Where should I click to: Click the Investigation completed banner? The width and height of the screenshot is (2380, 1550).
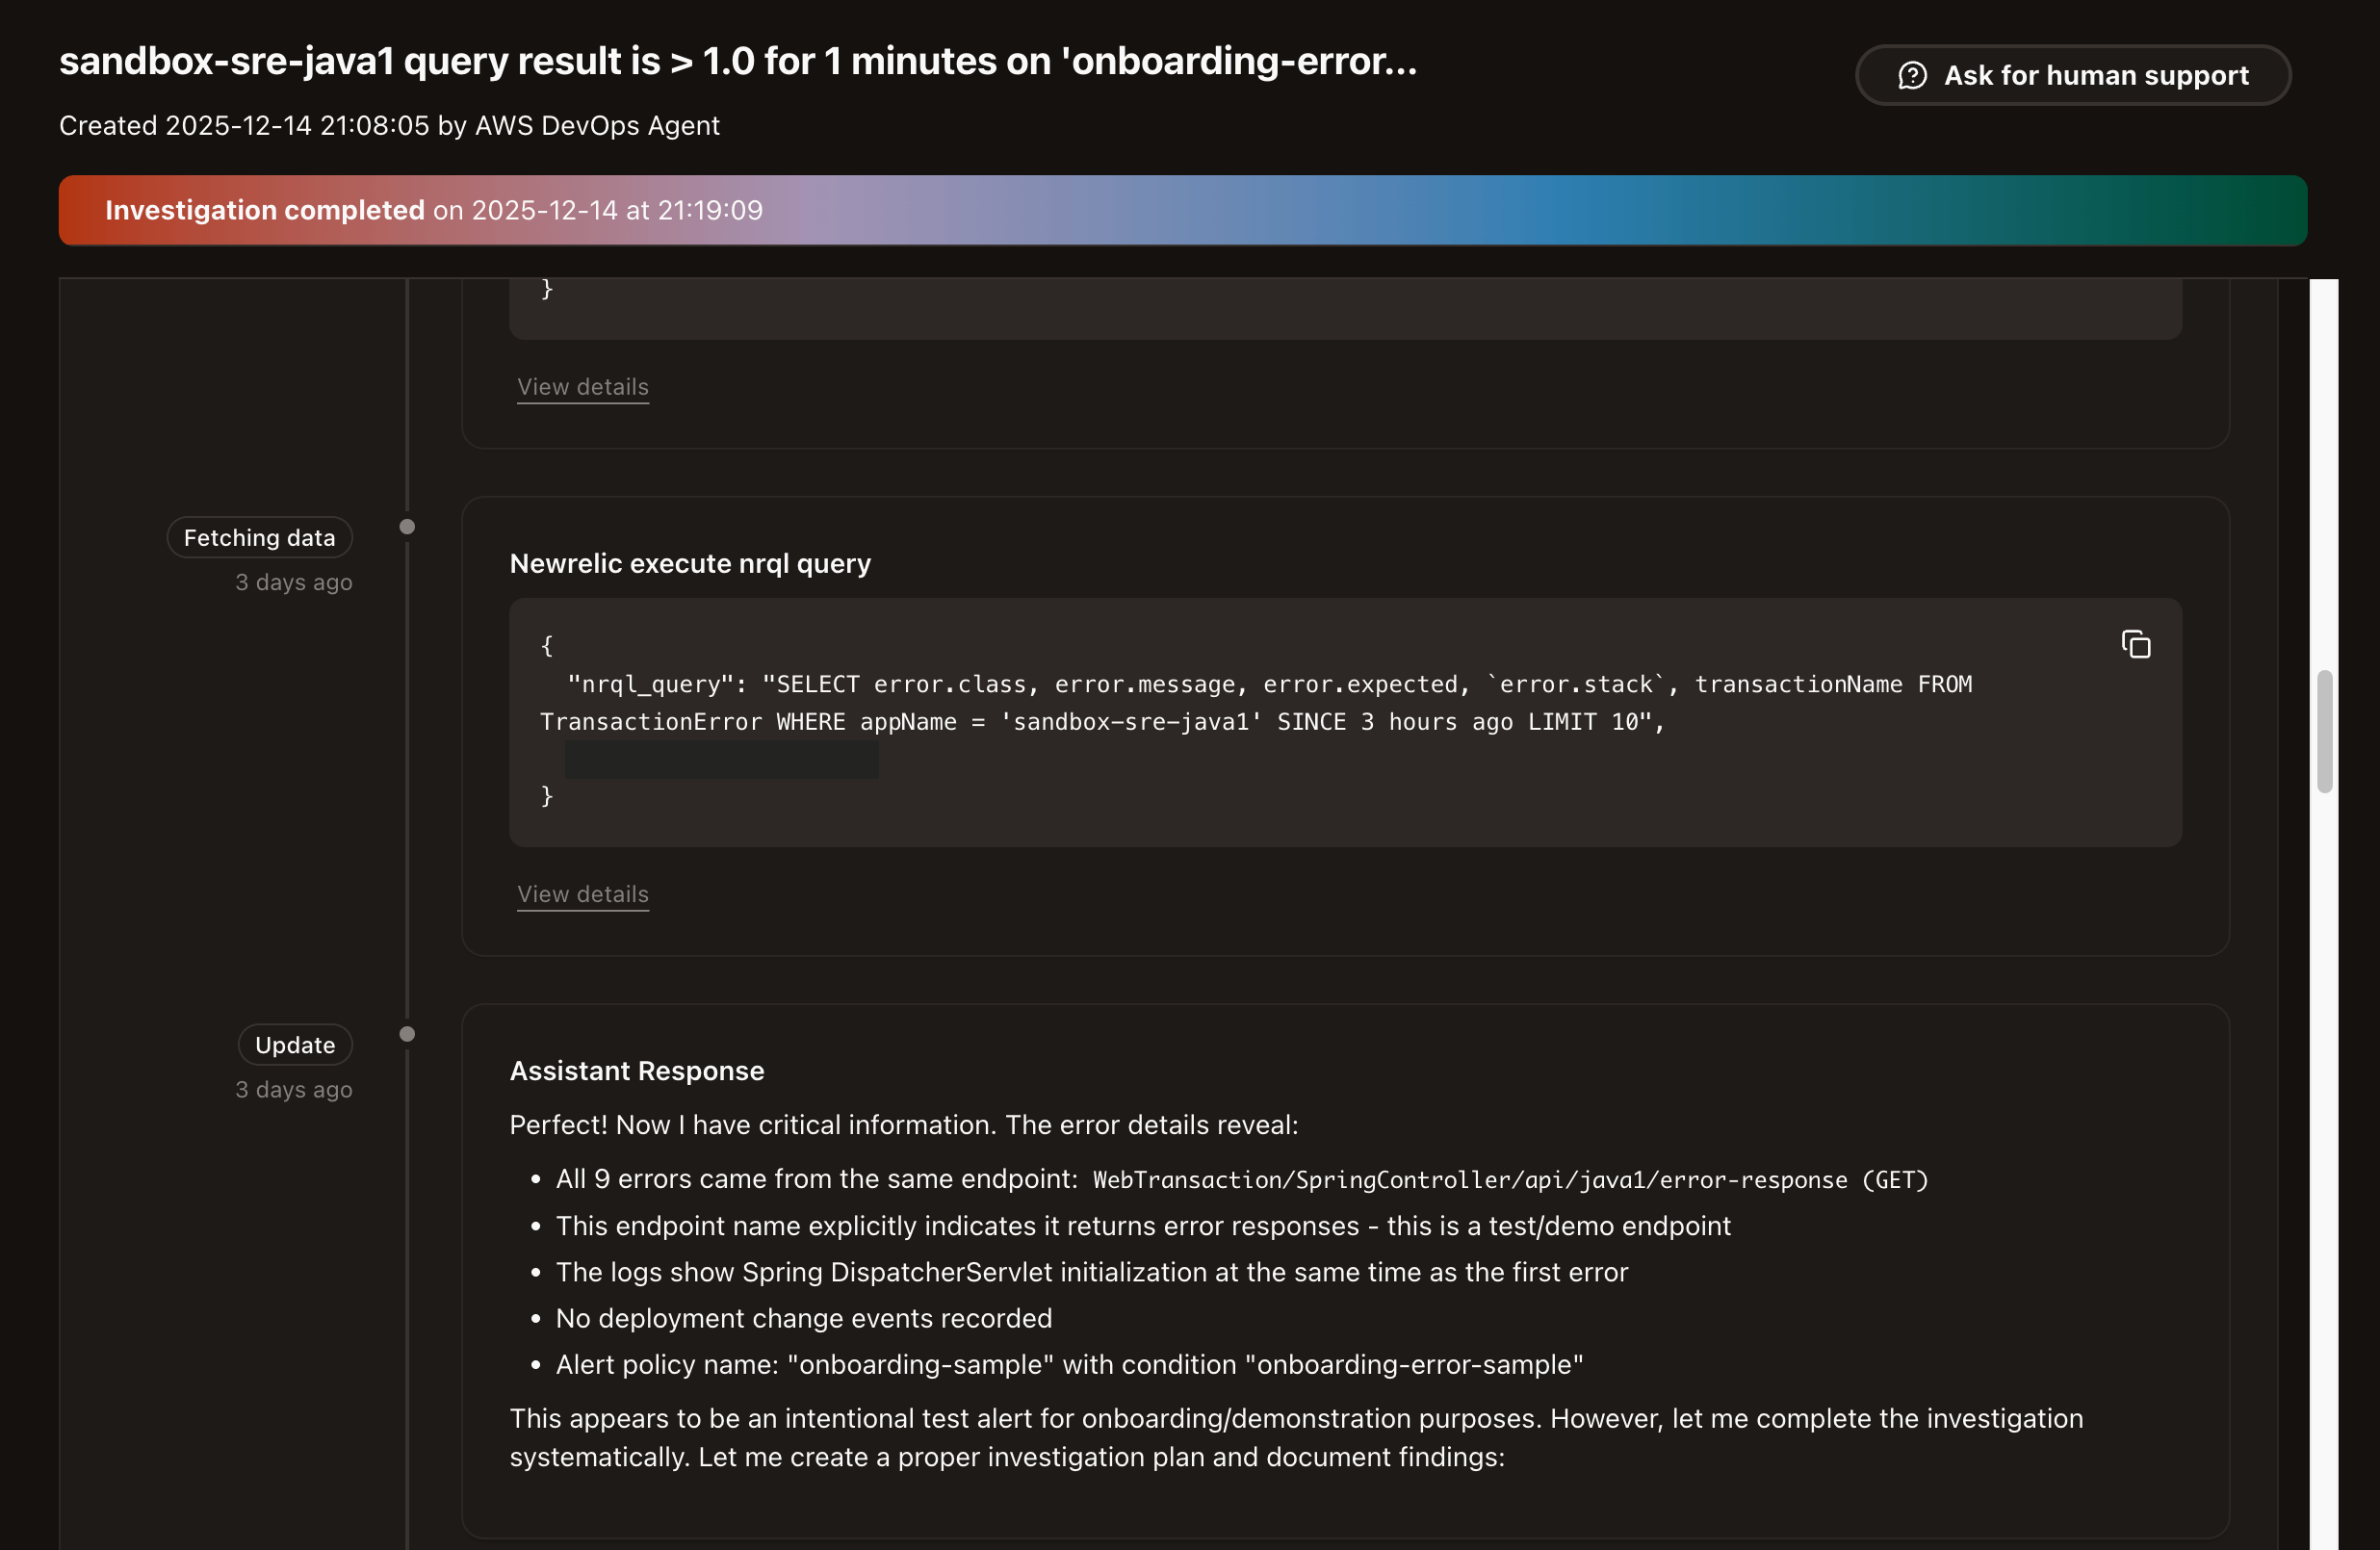pos(1190,210)
